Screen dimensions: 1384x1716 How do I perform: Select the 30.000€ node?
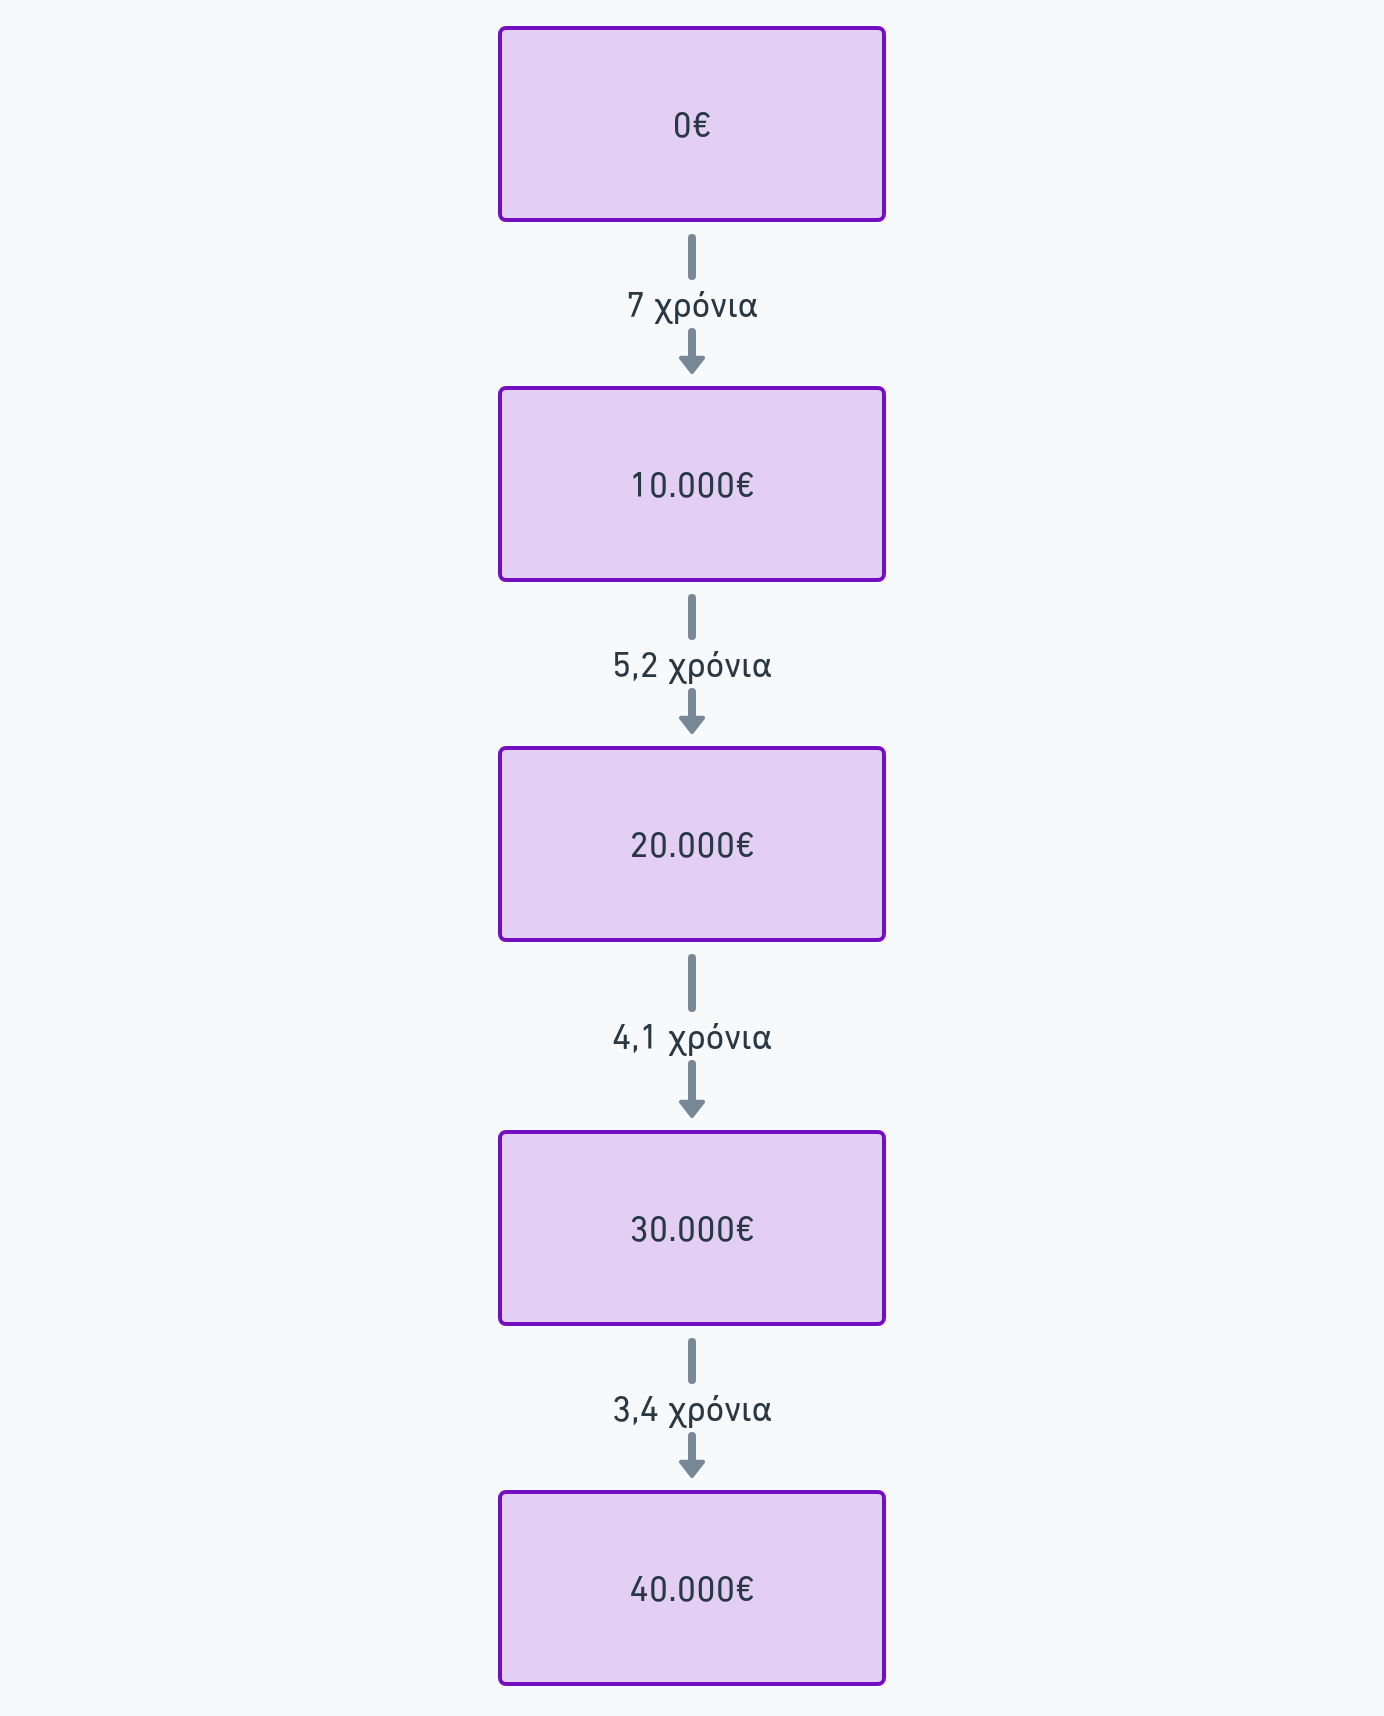[x=692, y=1228]
